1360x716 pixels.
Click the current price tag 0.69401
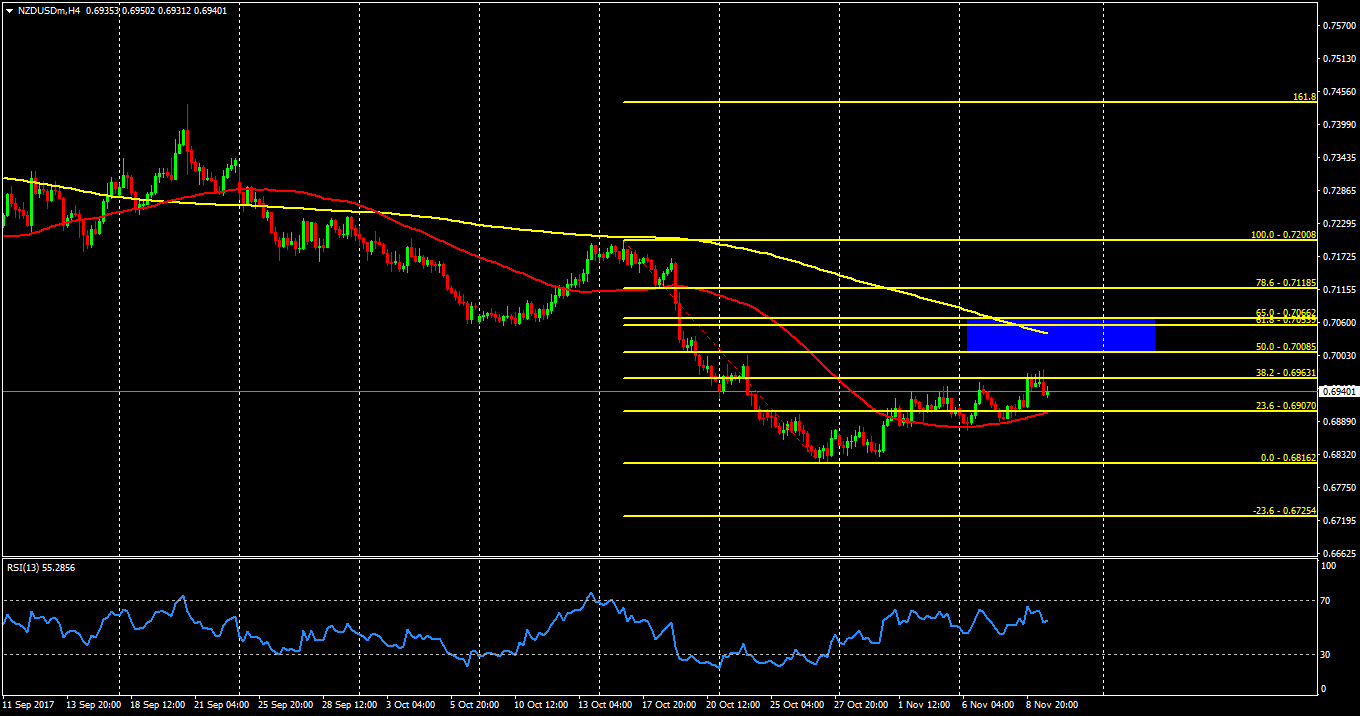click(x=1338, y=392)
